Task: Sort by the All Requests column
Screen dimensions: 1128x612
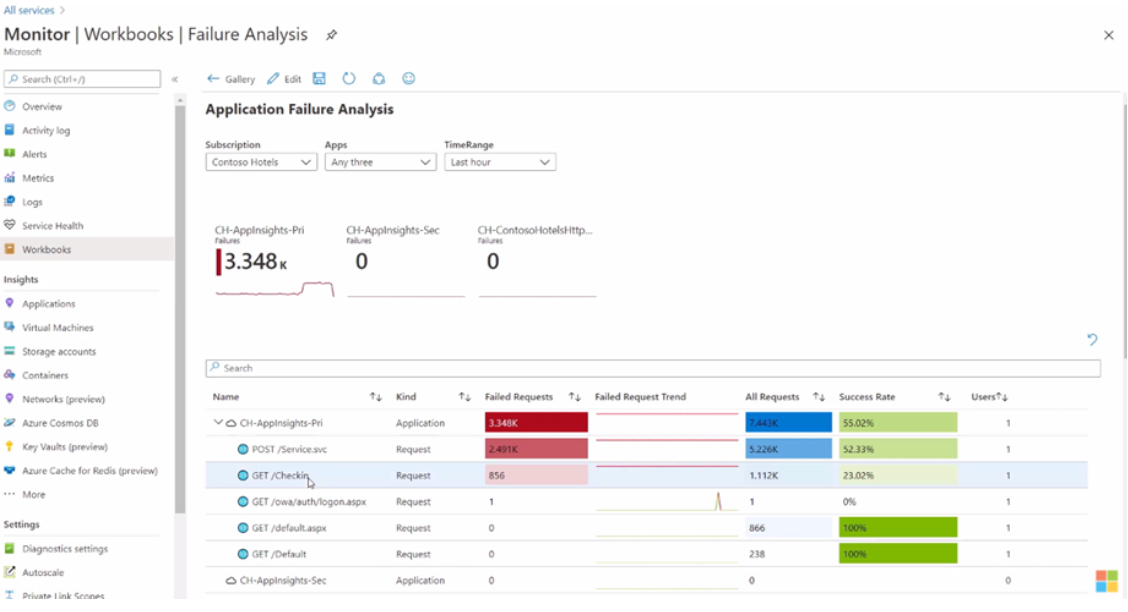Action: coord(819,397)
